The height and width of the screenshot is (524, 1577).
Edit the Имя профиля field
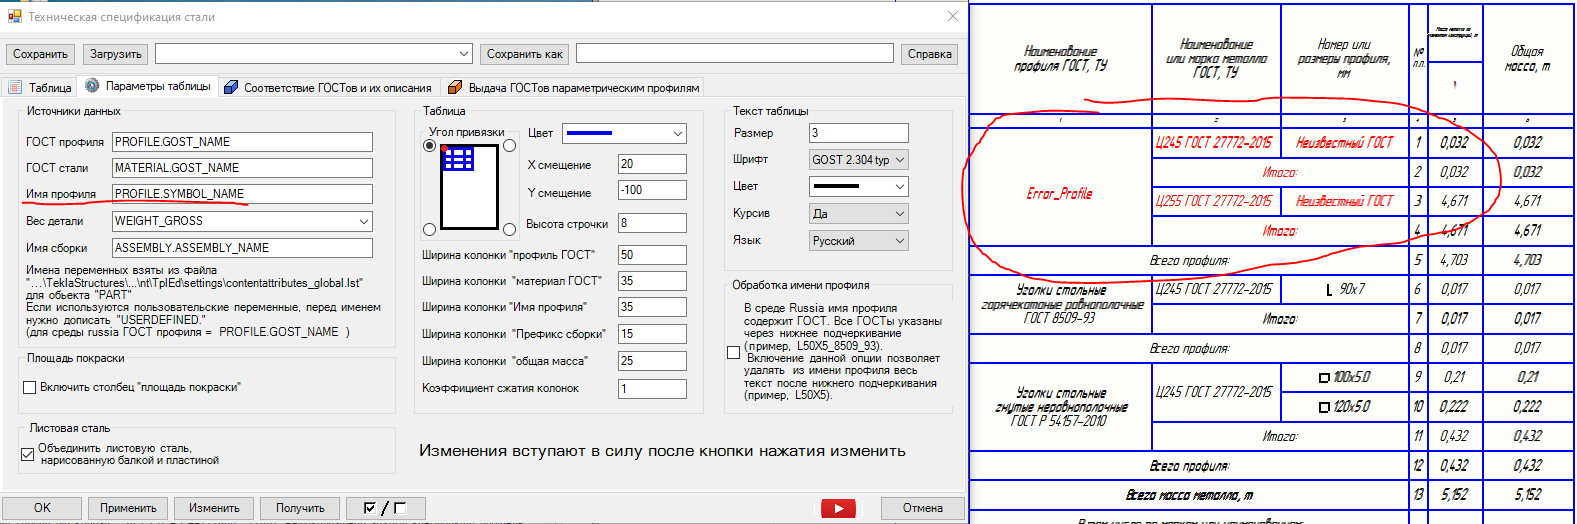(x=242, y=194)
